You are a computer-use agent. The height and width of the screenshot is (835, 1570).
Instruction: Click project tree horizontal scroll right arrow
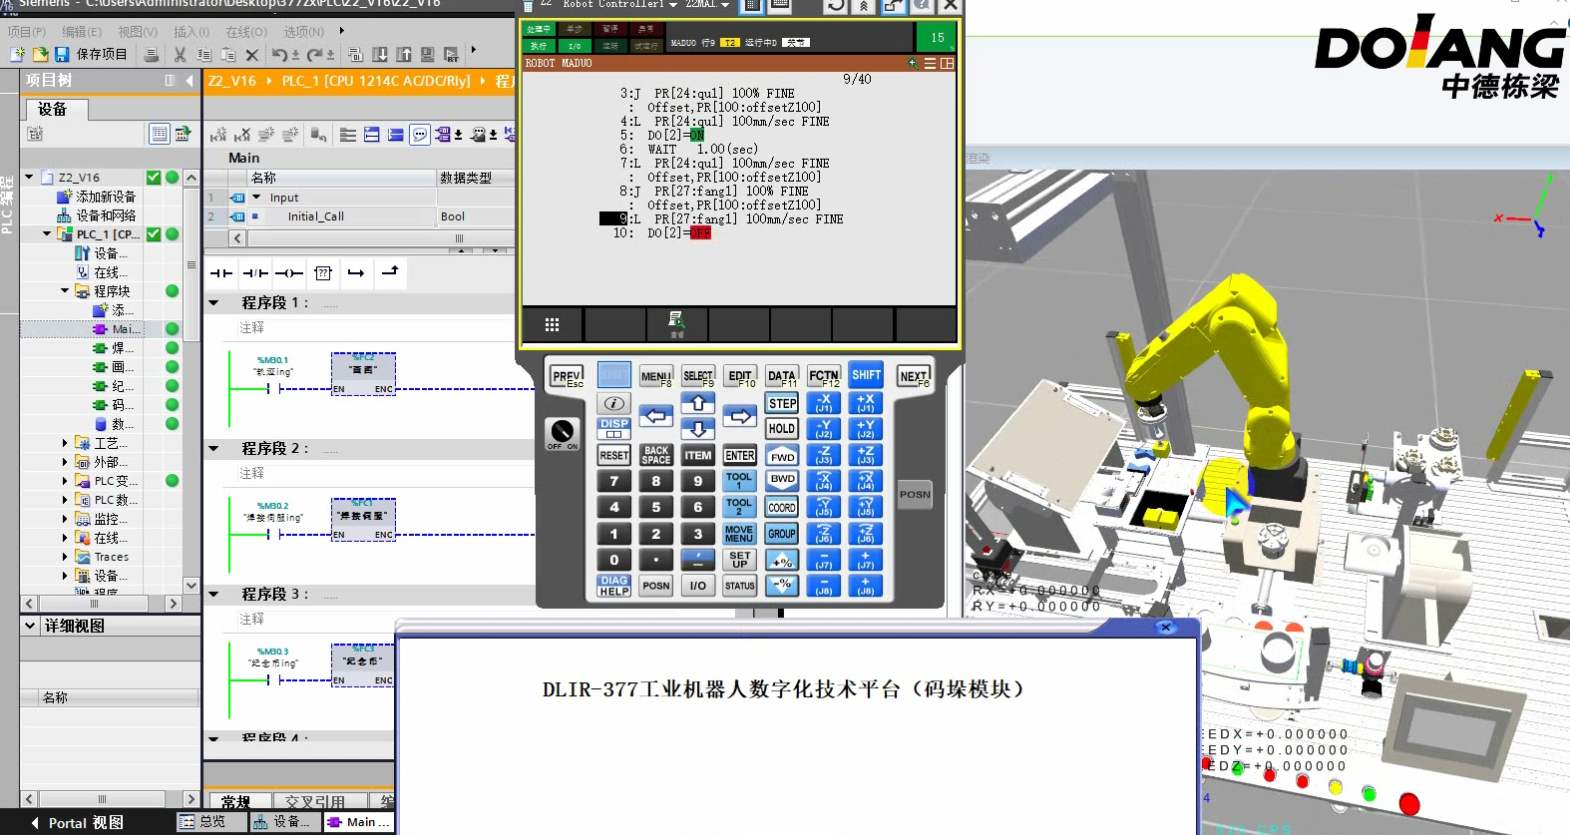pyautogui.click(x=173, y=603)
